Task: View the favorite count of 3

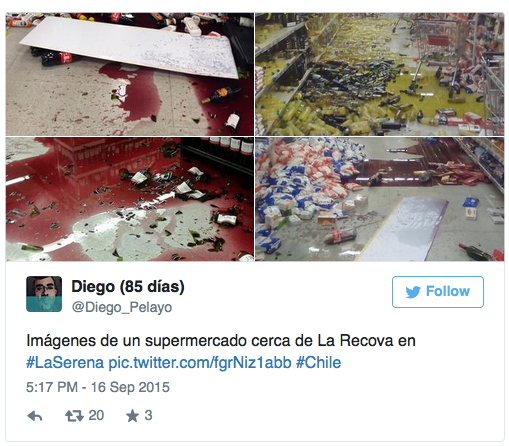Action: tap(148, 416)
